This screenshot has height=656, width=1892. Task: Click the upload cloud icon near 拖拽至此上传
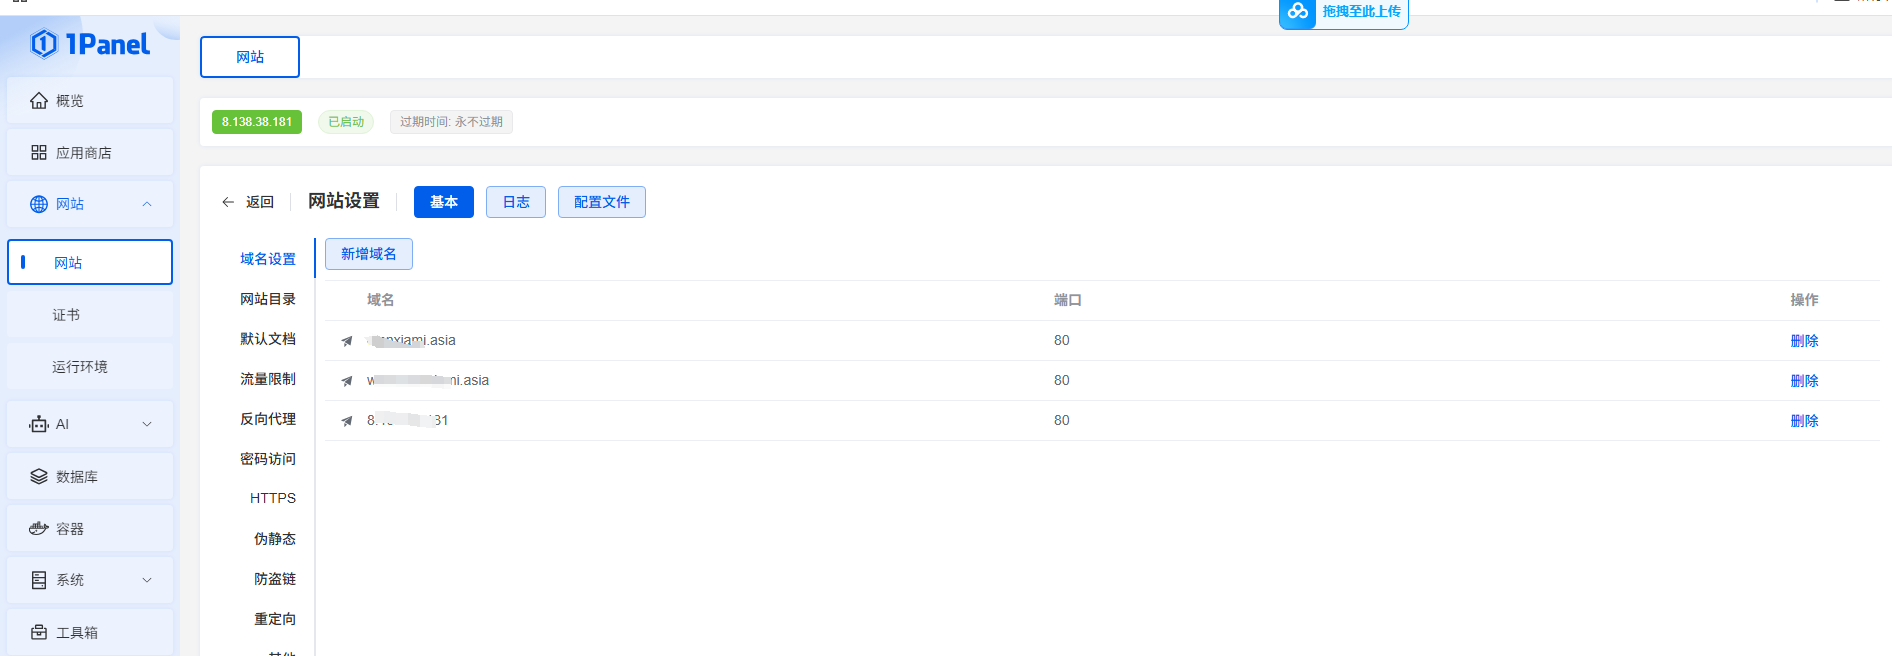click(x=1296, y=13)
